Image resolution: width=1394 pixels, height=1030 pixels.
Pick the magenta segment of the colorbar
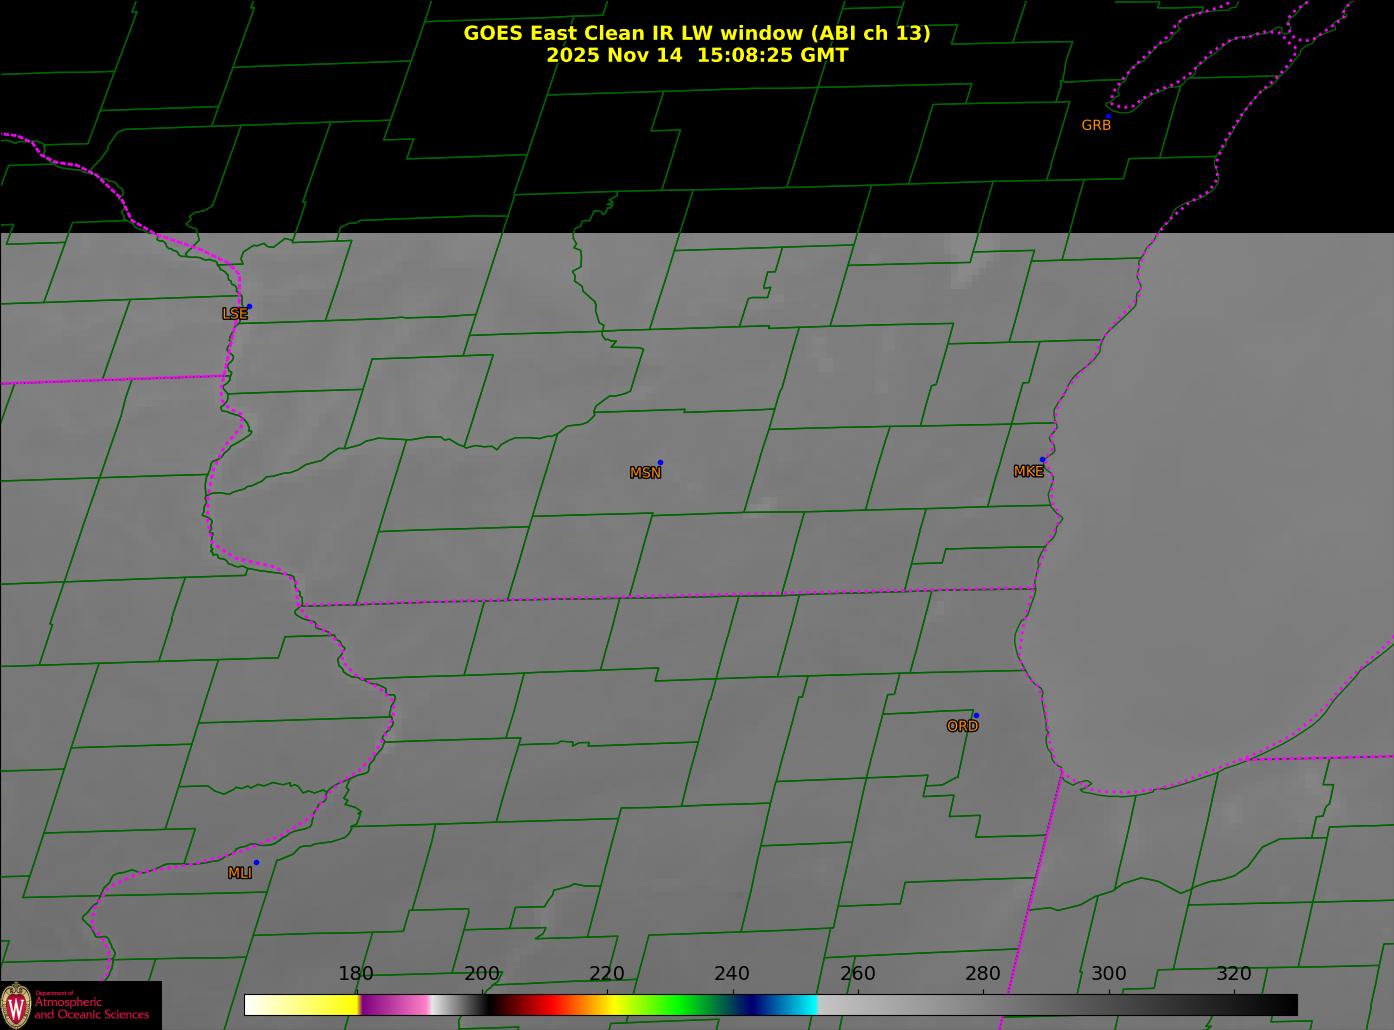(x=395, y=1005)
